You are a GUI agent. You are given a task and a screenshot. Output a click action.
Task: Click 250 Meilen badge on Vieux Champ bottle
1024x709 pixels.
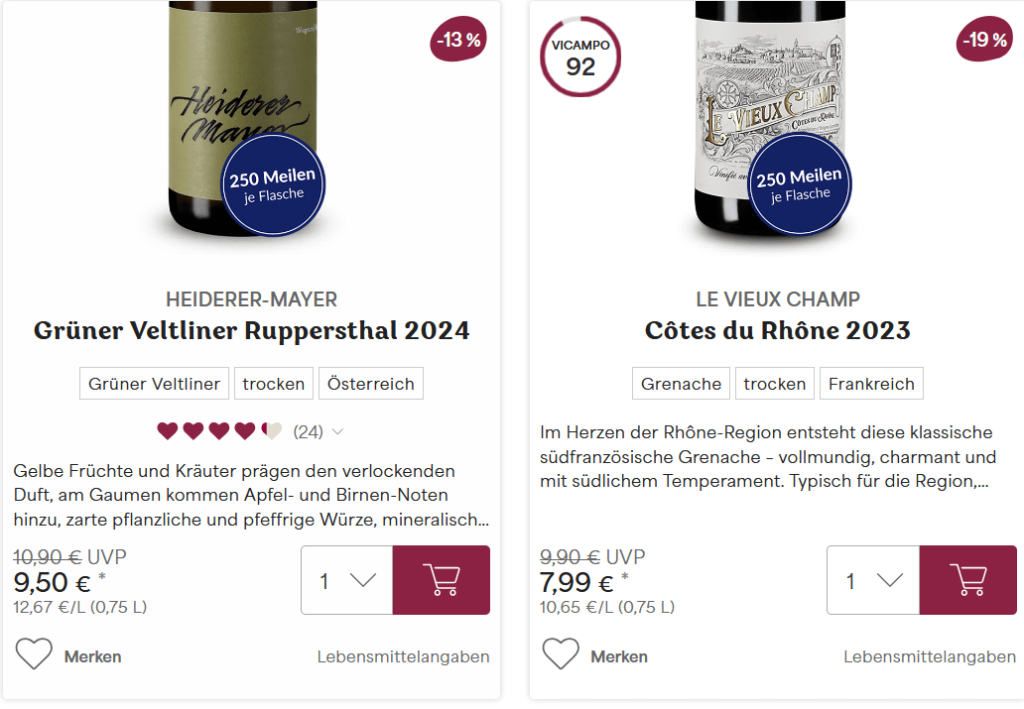[x=799, y=185]
